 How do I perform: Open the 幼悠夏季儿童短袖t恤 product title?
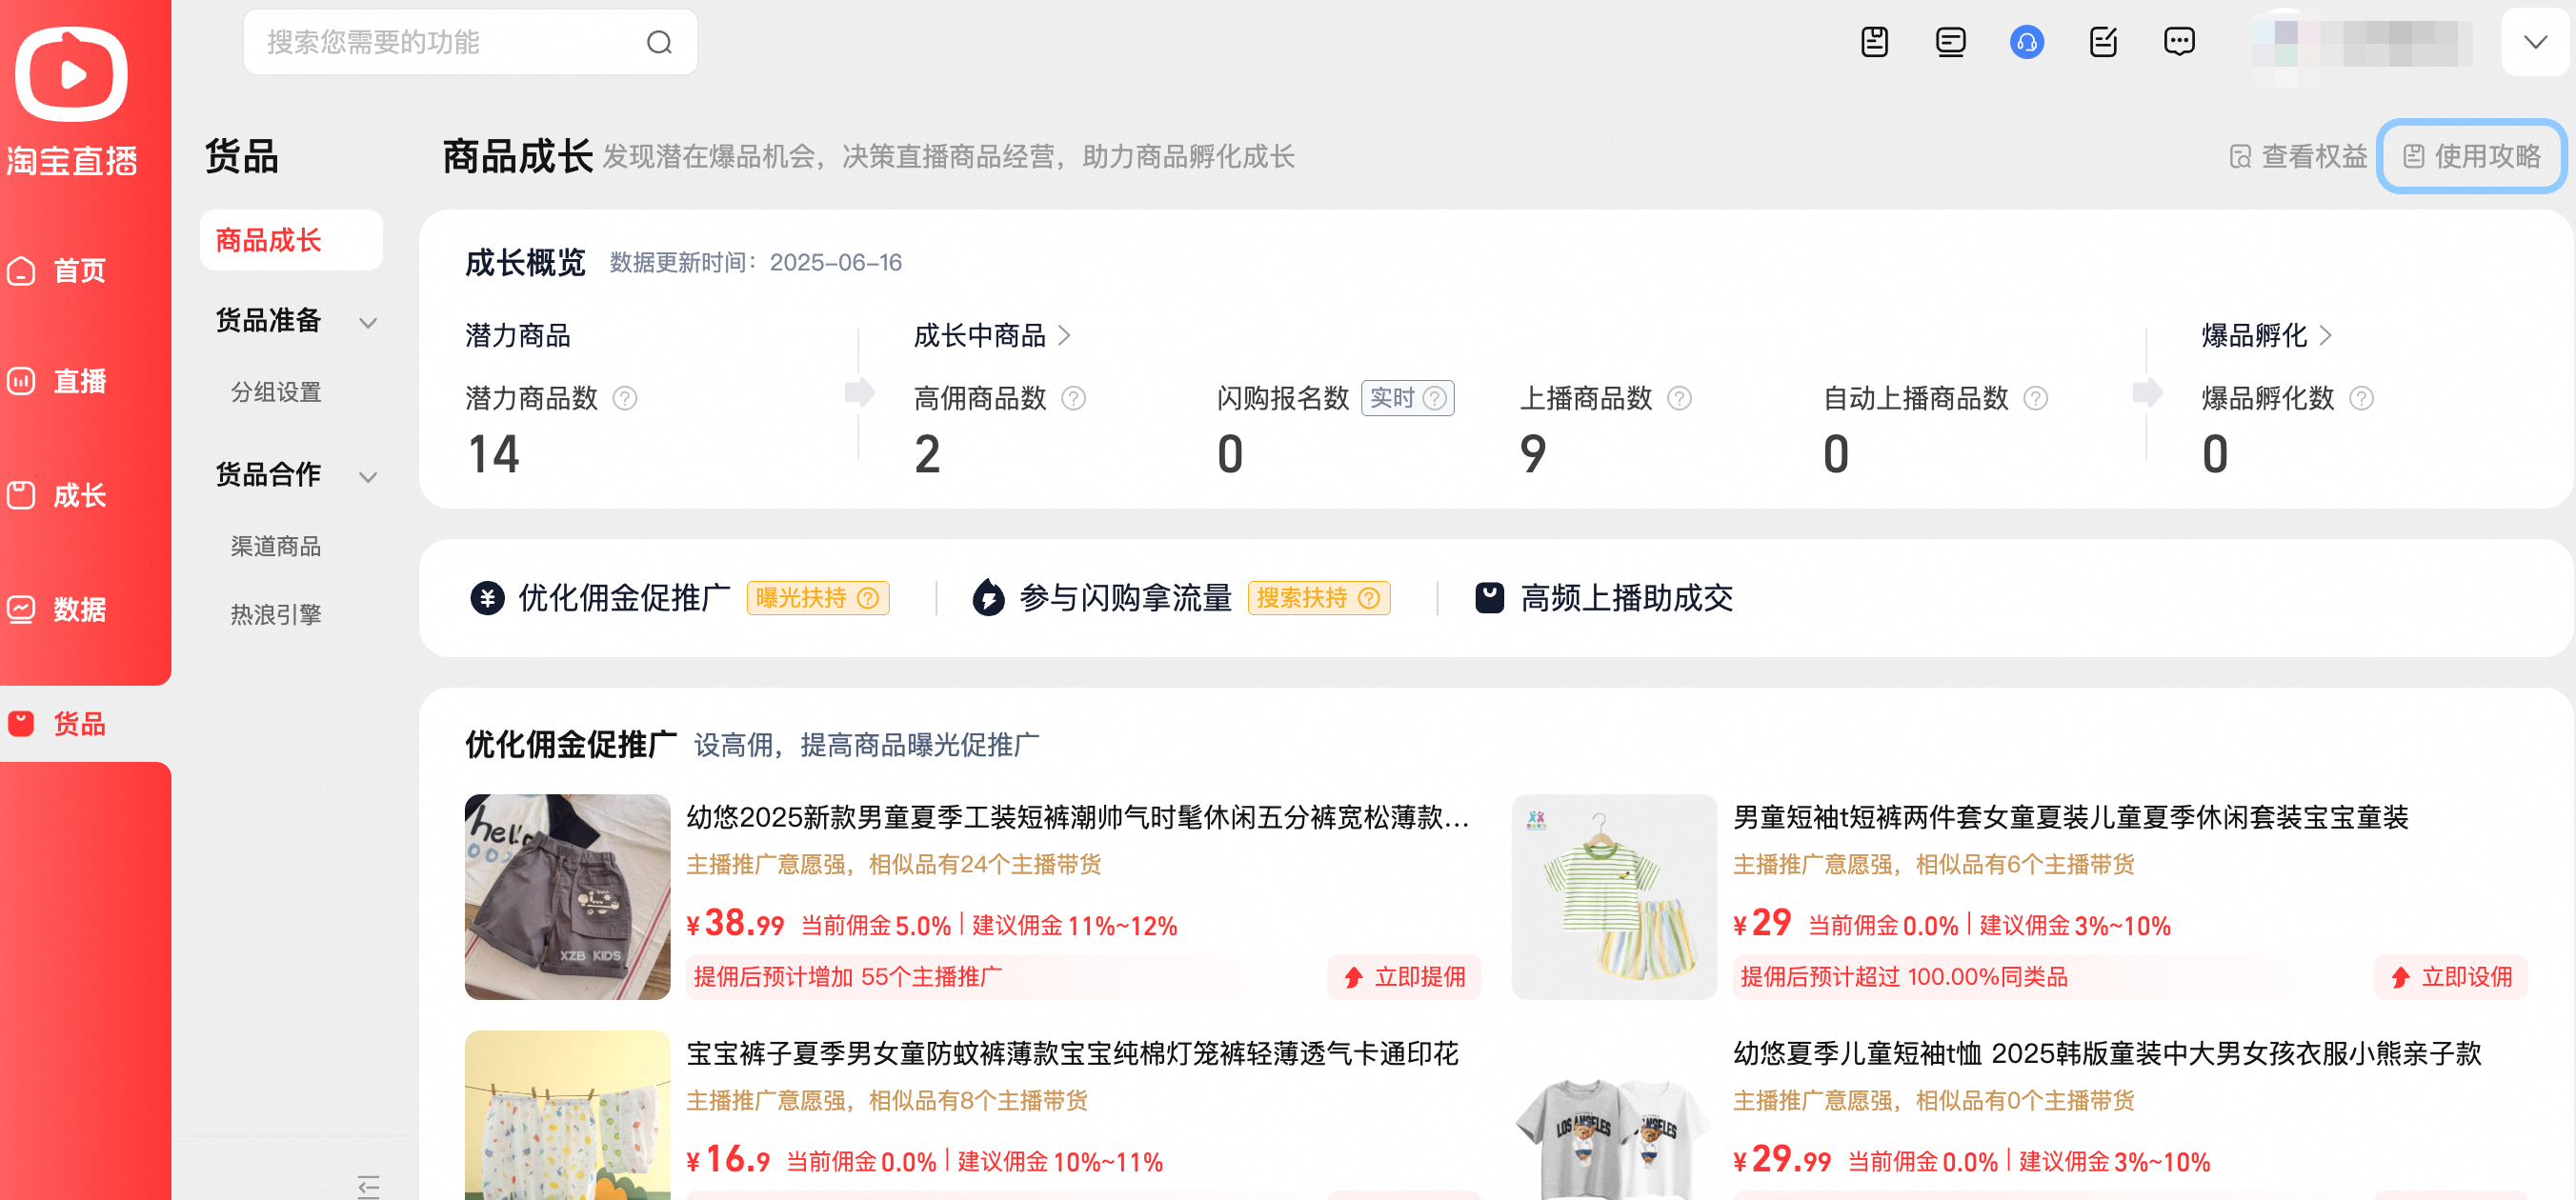(2107, 1053)
